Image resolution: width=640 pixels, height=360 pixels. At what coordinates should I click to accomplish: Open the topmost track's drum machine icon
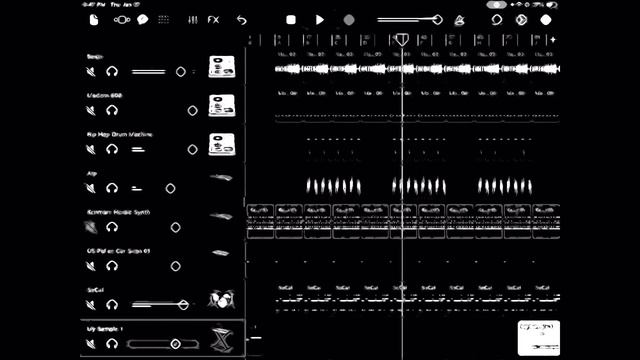tap(222, 67)
